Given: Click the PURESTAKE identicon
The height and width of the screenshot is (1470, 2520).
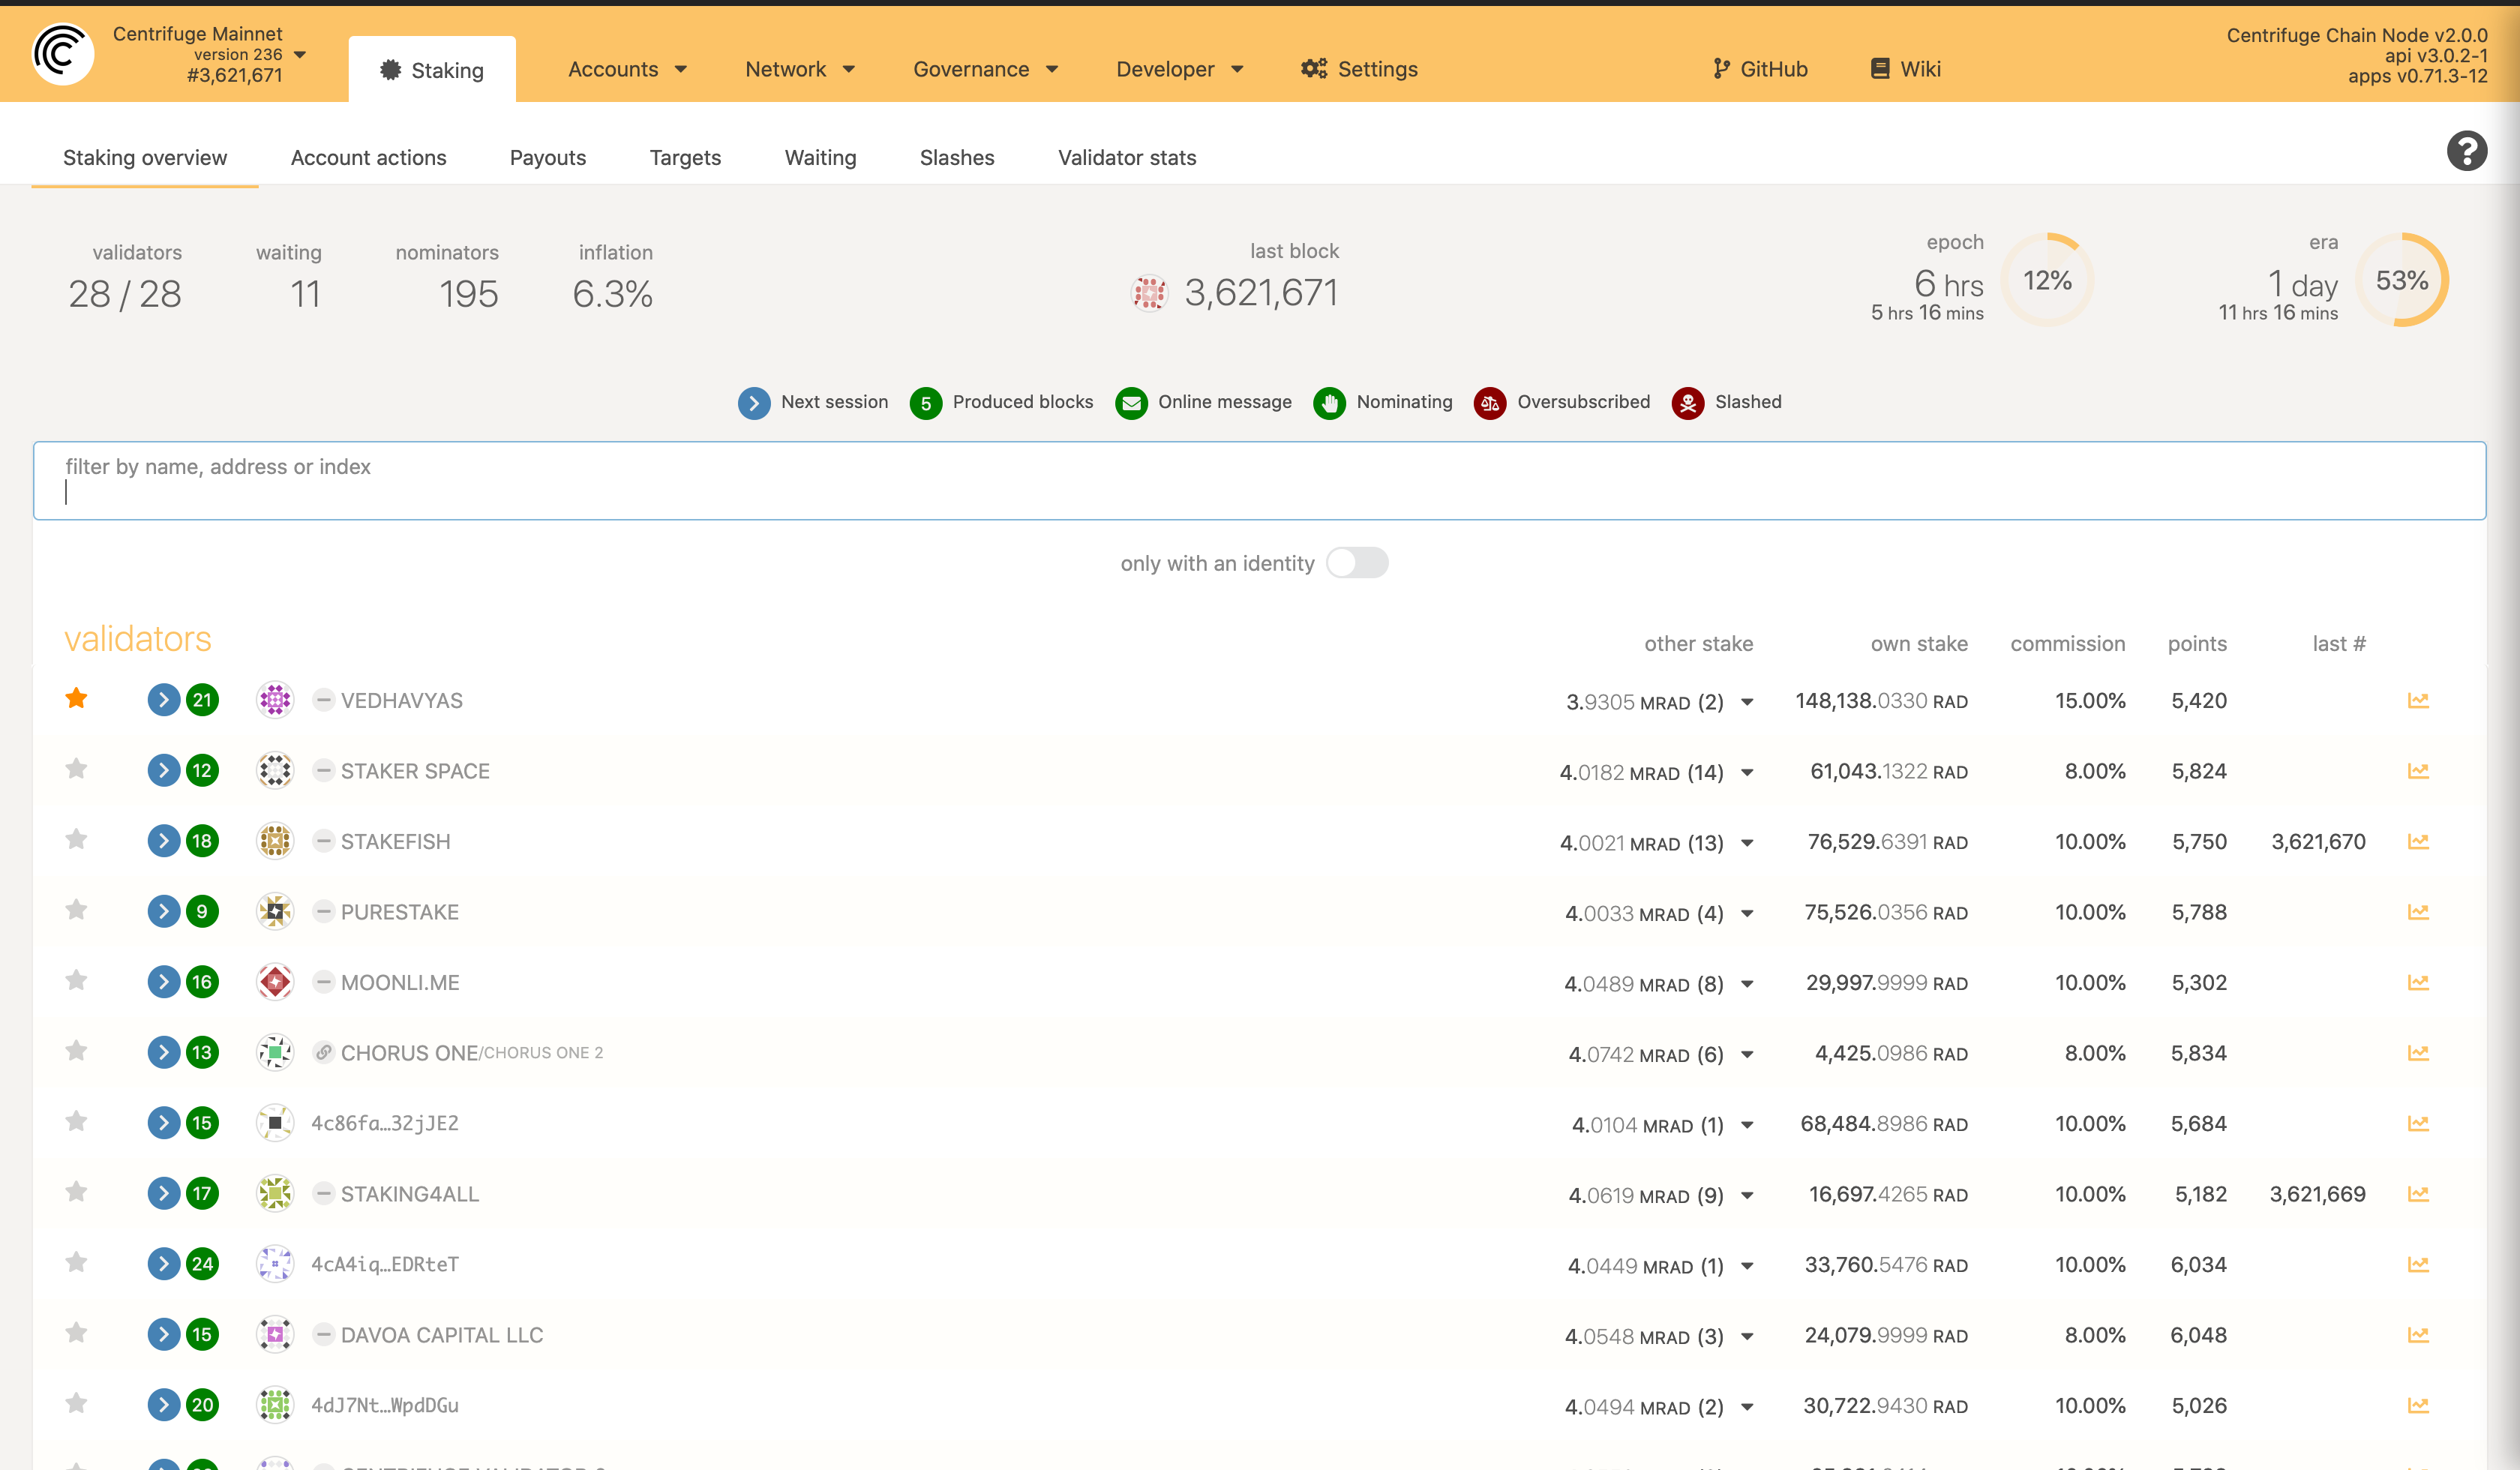Looking at the screenshot, I should pos(275,911).
